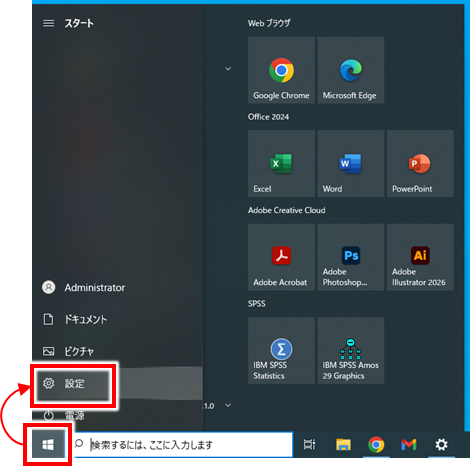Launch Chrome from the taskbar
The width and height of the screenshot is (470, 473).
[x=376, y=444]
